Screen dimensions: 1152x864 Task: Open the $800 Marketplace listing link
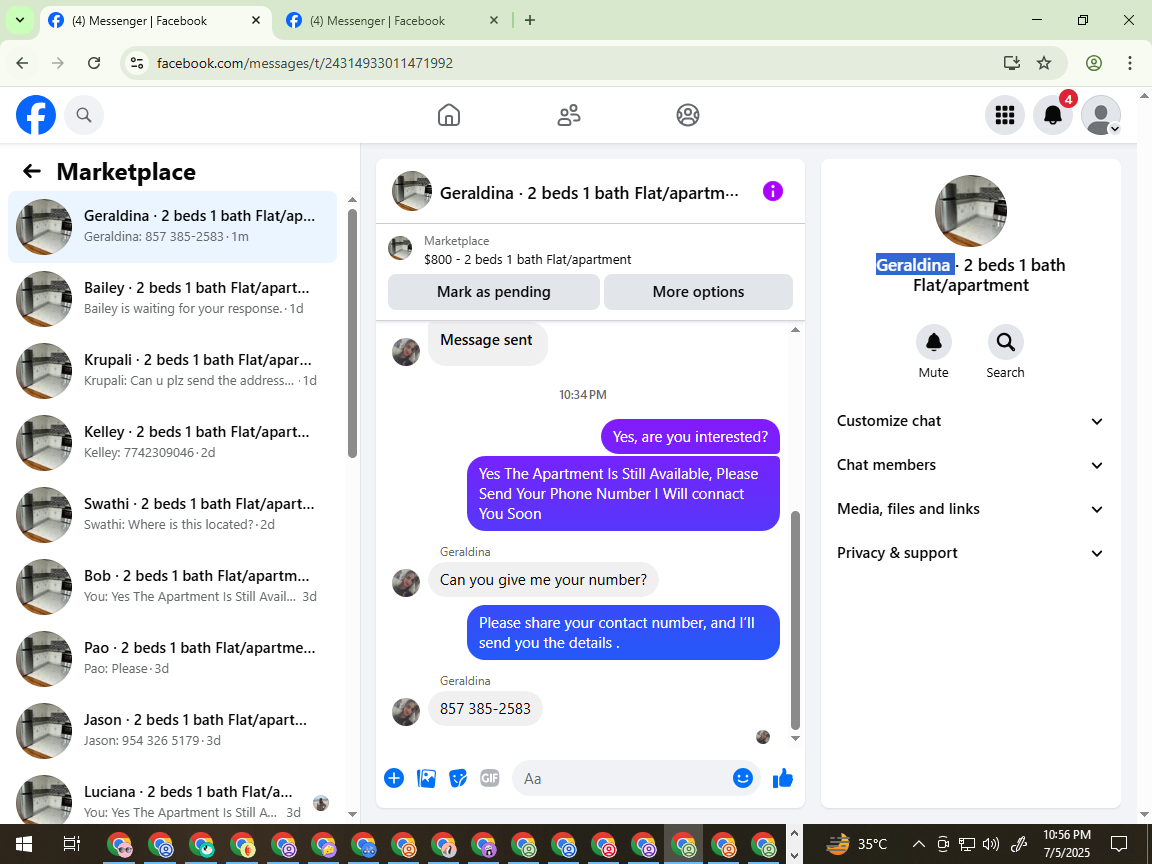pyautogui.click(x=527, y=259)
